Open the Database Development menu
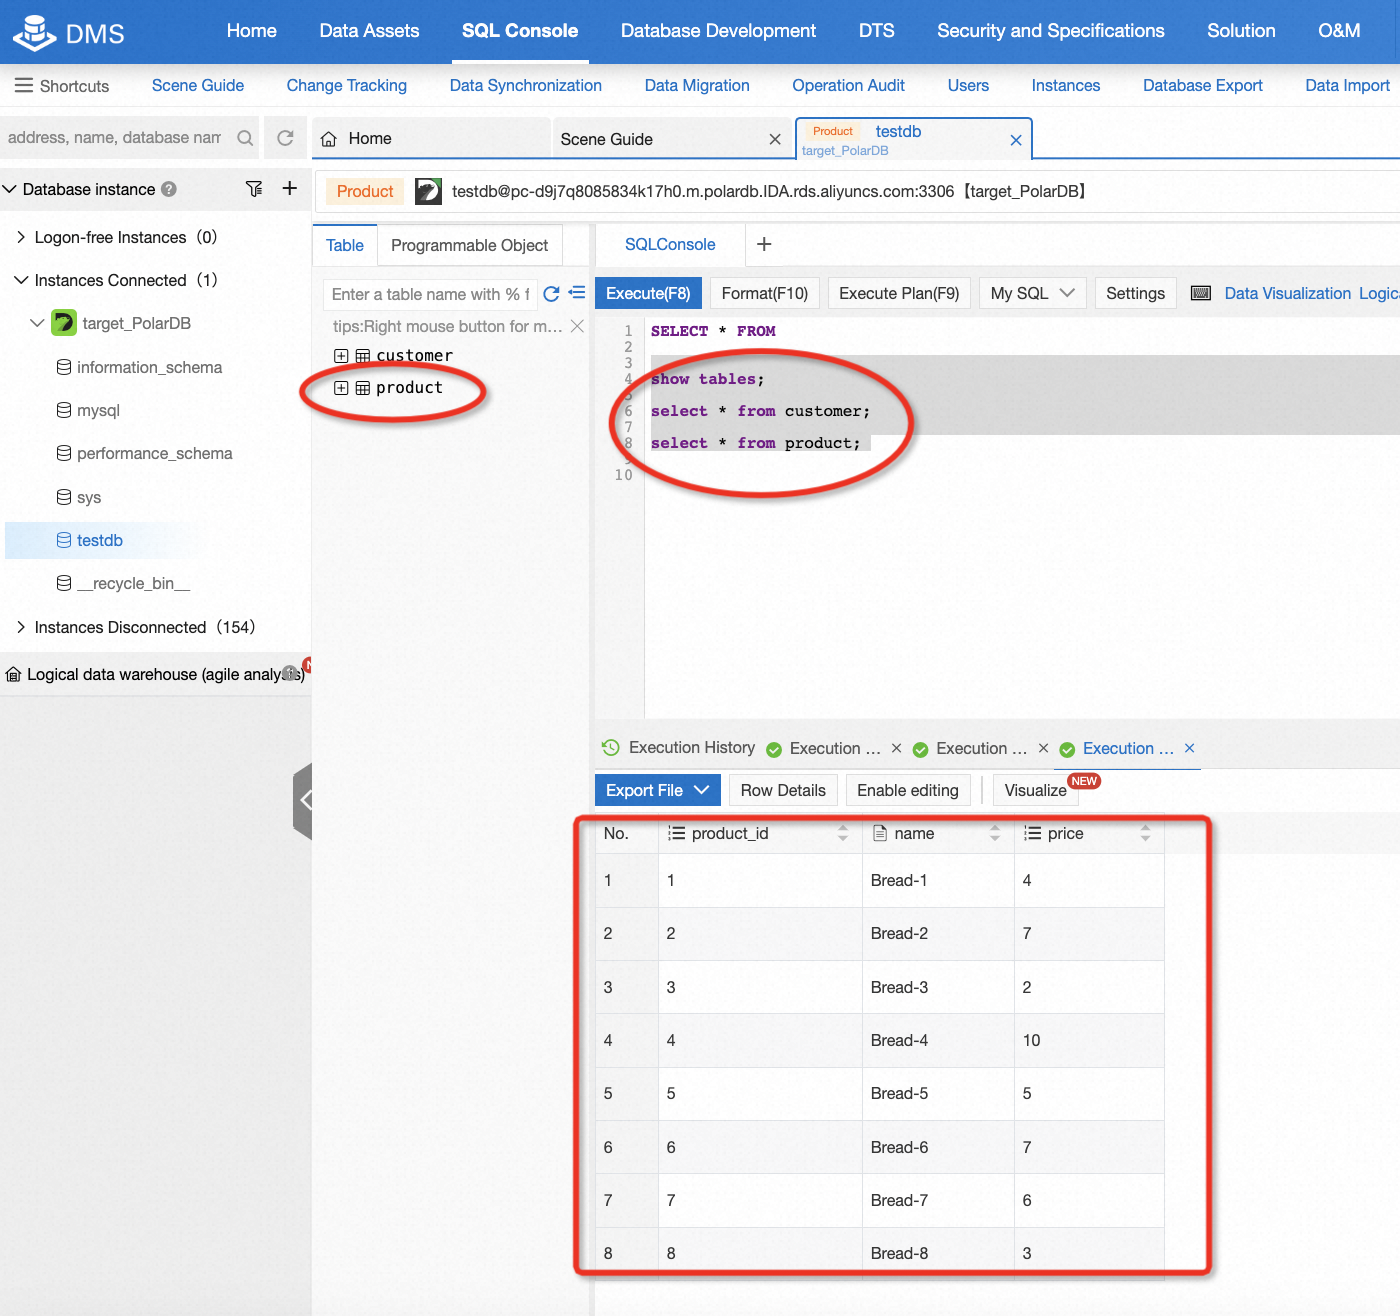The width and height of the screenshot is (1400, 1316). pyautogui.click(x=718, y=31)
